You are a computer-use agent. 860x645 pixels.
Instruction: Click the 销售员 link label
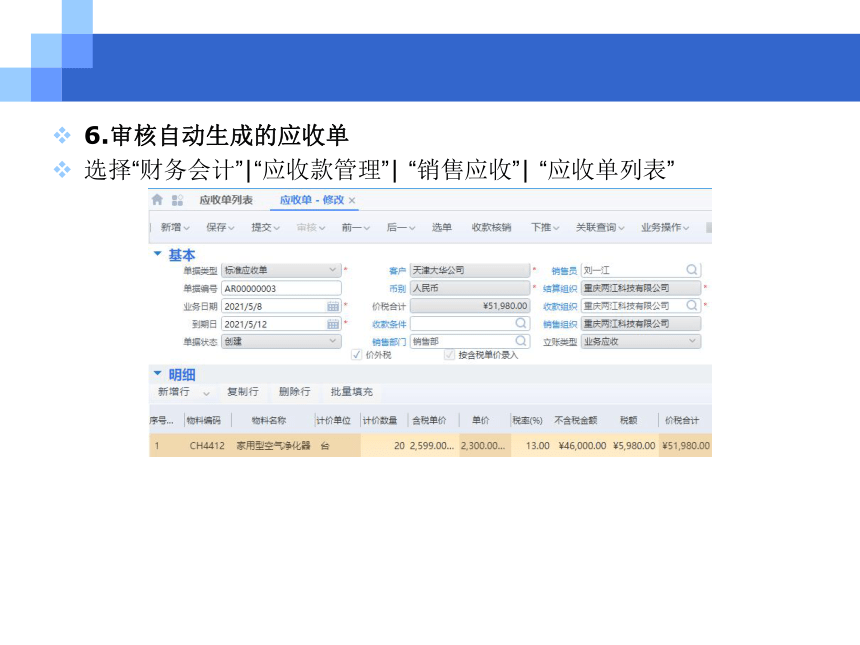564,270
